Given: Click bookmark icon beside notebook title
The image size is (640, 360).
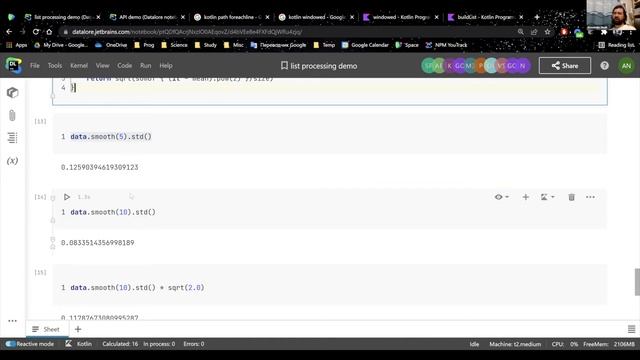Looking at the screenshot, I should click(284, 66).
